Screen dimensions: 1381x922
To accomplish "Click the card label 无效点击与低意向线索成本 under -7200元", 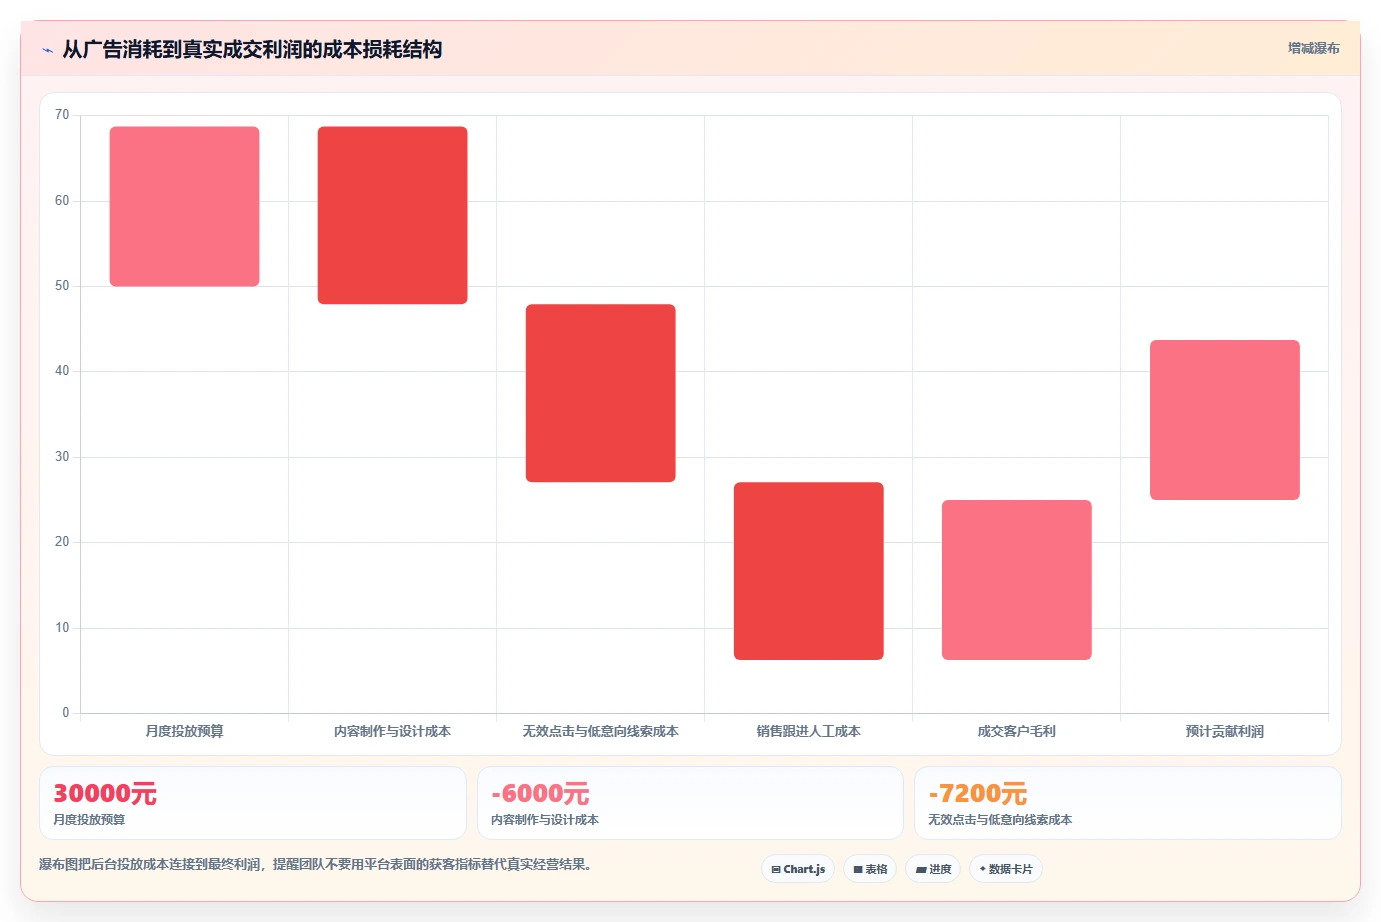I will tap(1000, 820).
